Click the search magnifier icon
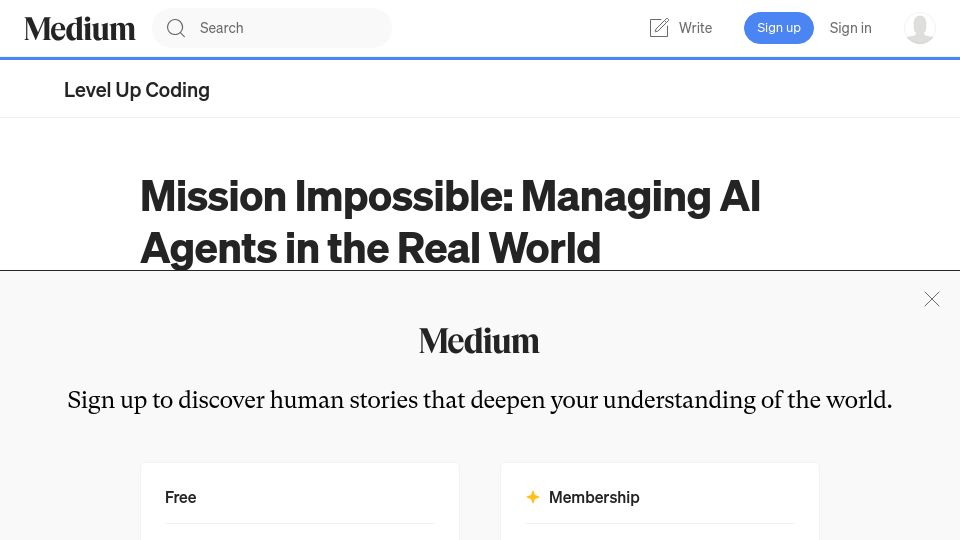 [176, 28]
